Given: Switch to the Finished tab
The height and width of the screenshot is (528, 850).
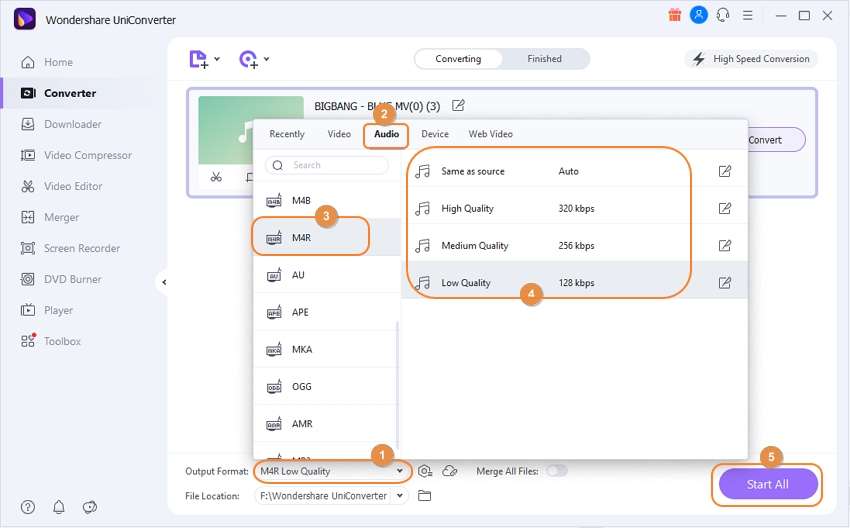Looking at the screenshot, I should 544,59.
